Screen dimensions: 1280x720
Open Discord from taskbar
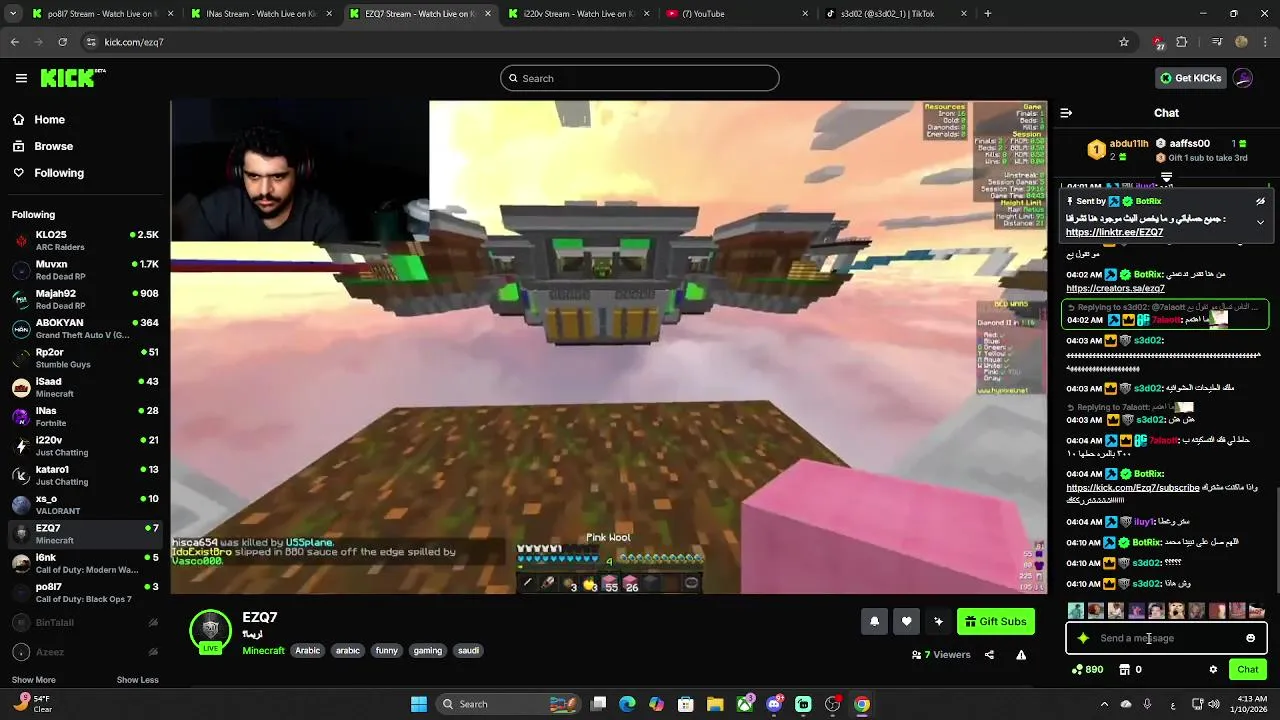point(774,704)
